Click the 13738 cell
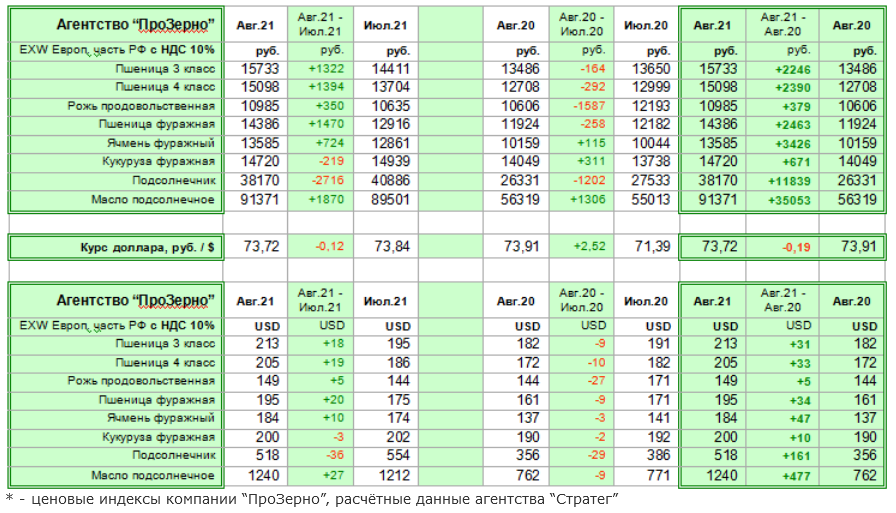This screenshot has height=513, width=896. point(651,162)
